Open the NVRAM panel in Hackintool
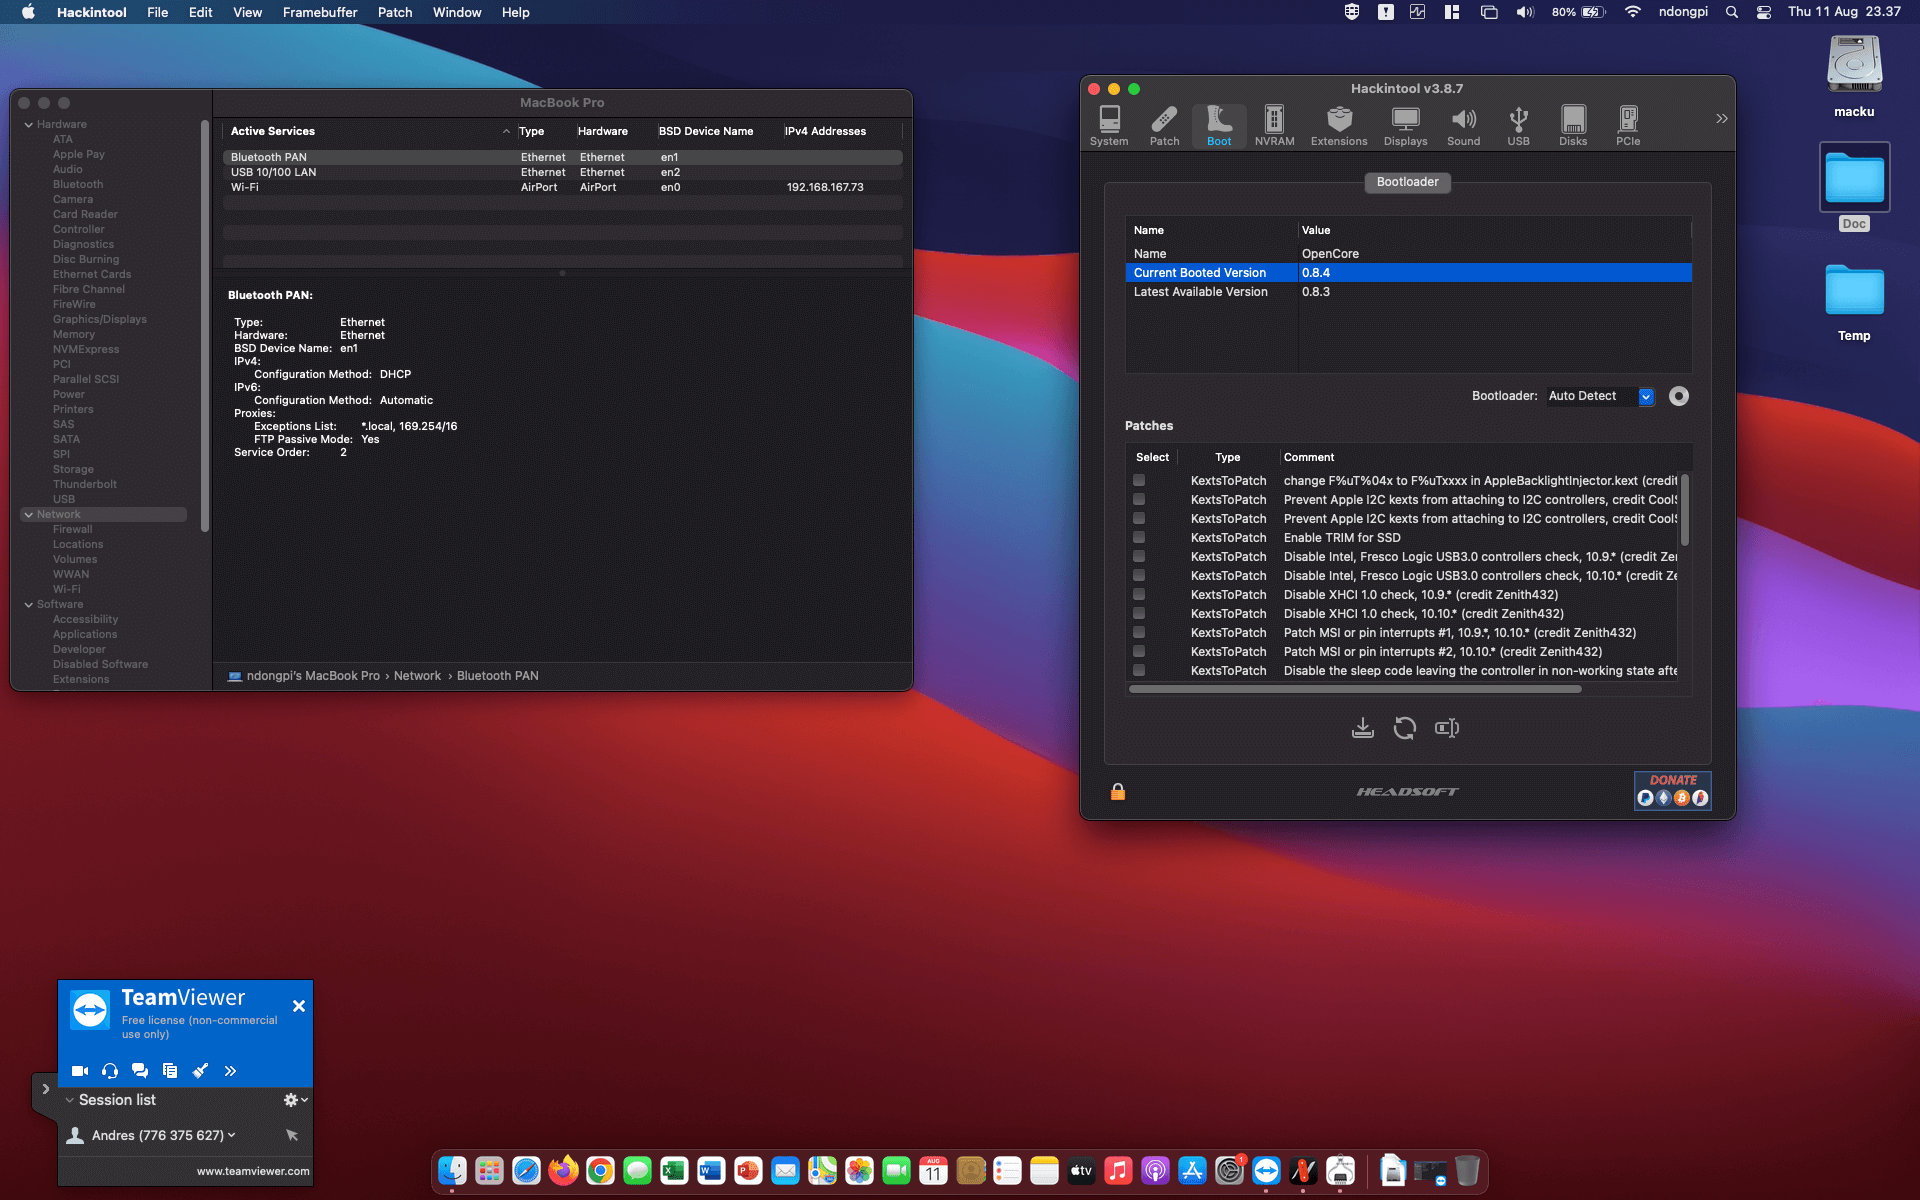 coord(1273,124)
